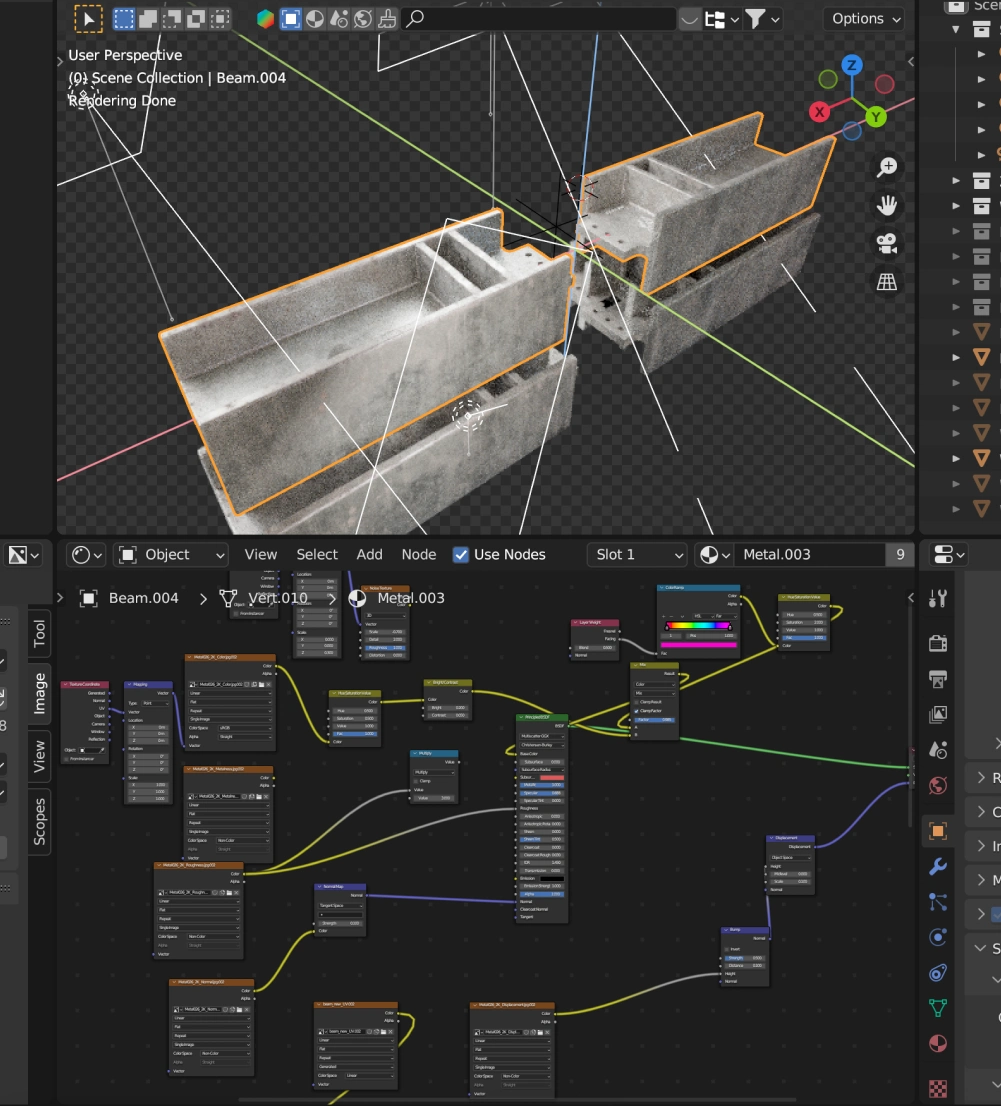Screen dimensions: 1001x1106
Task: Open the View Layer properties tab
Action: point(938,714)
